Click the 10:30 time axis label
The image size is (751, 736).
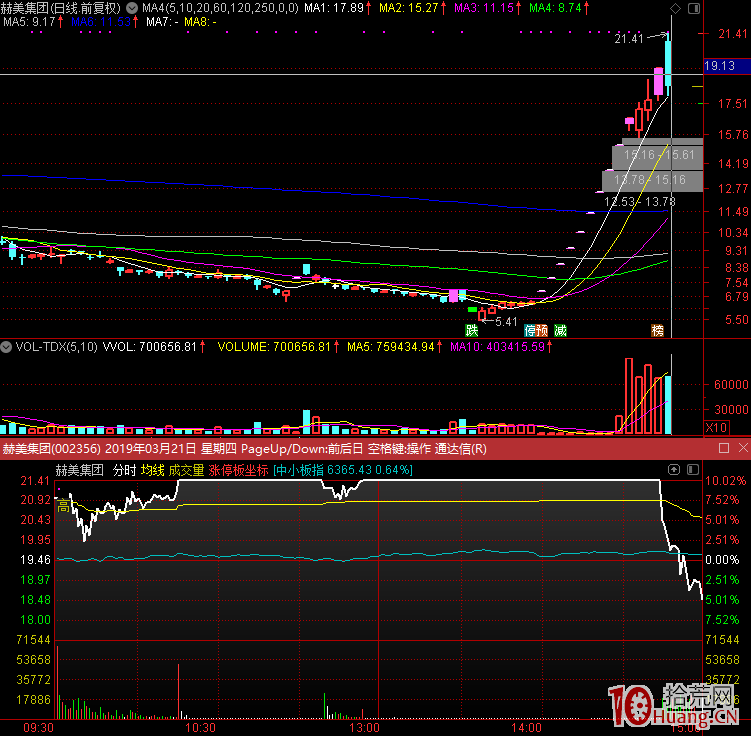click(x=200, y=728)
